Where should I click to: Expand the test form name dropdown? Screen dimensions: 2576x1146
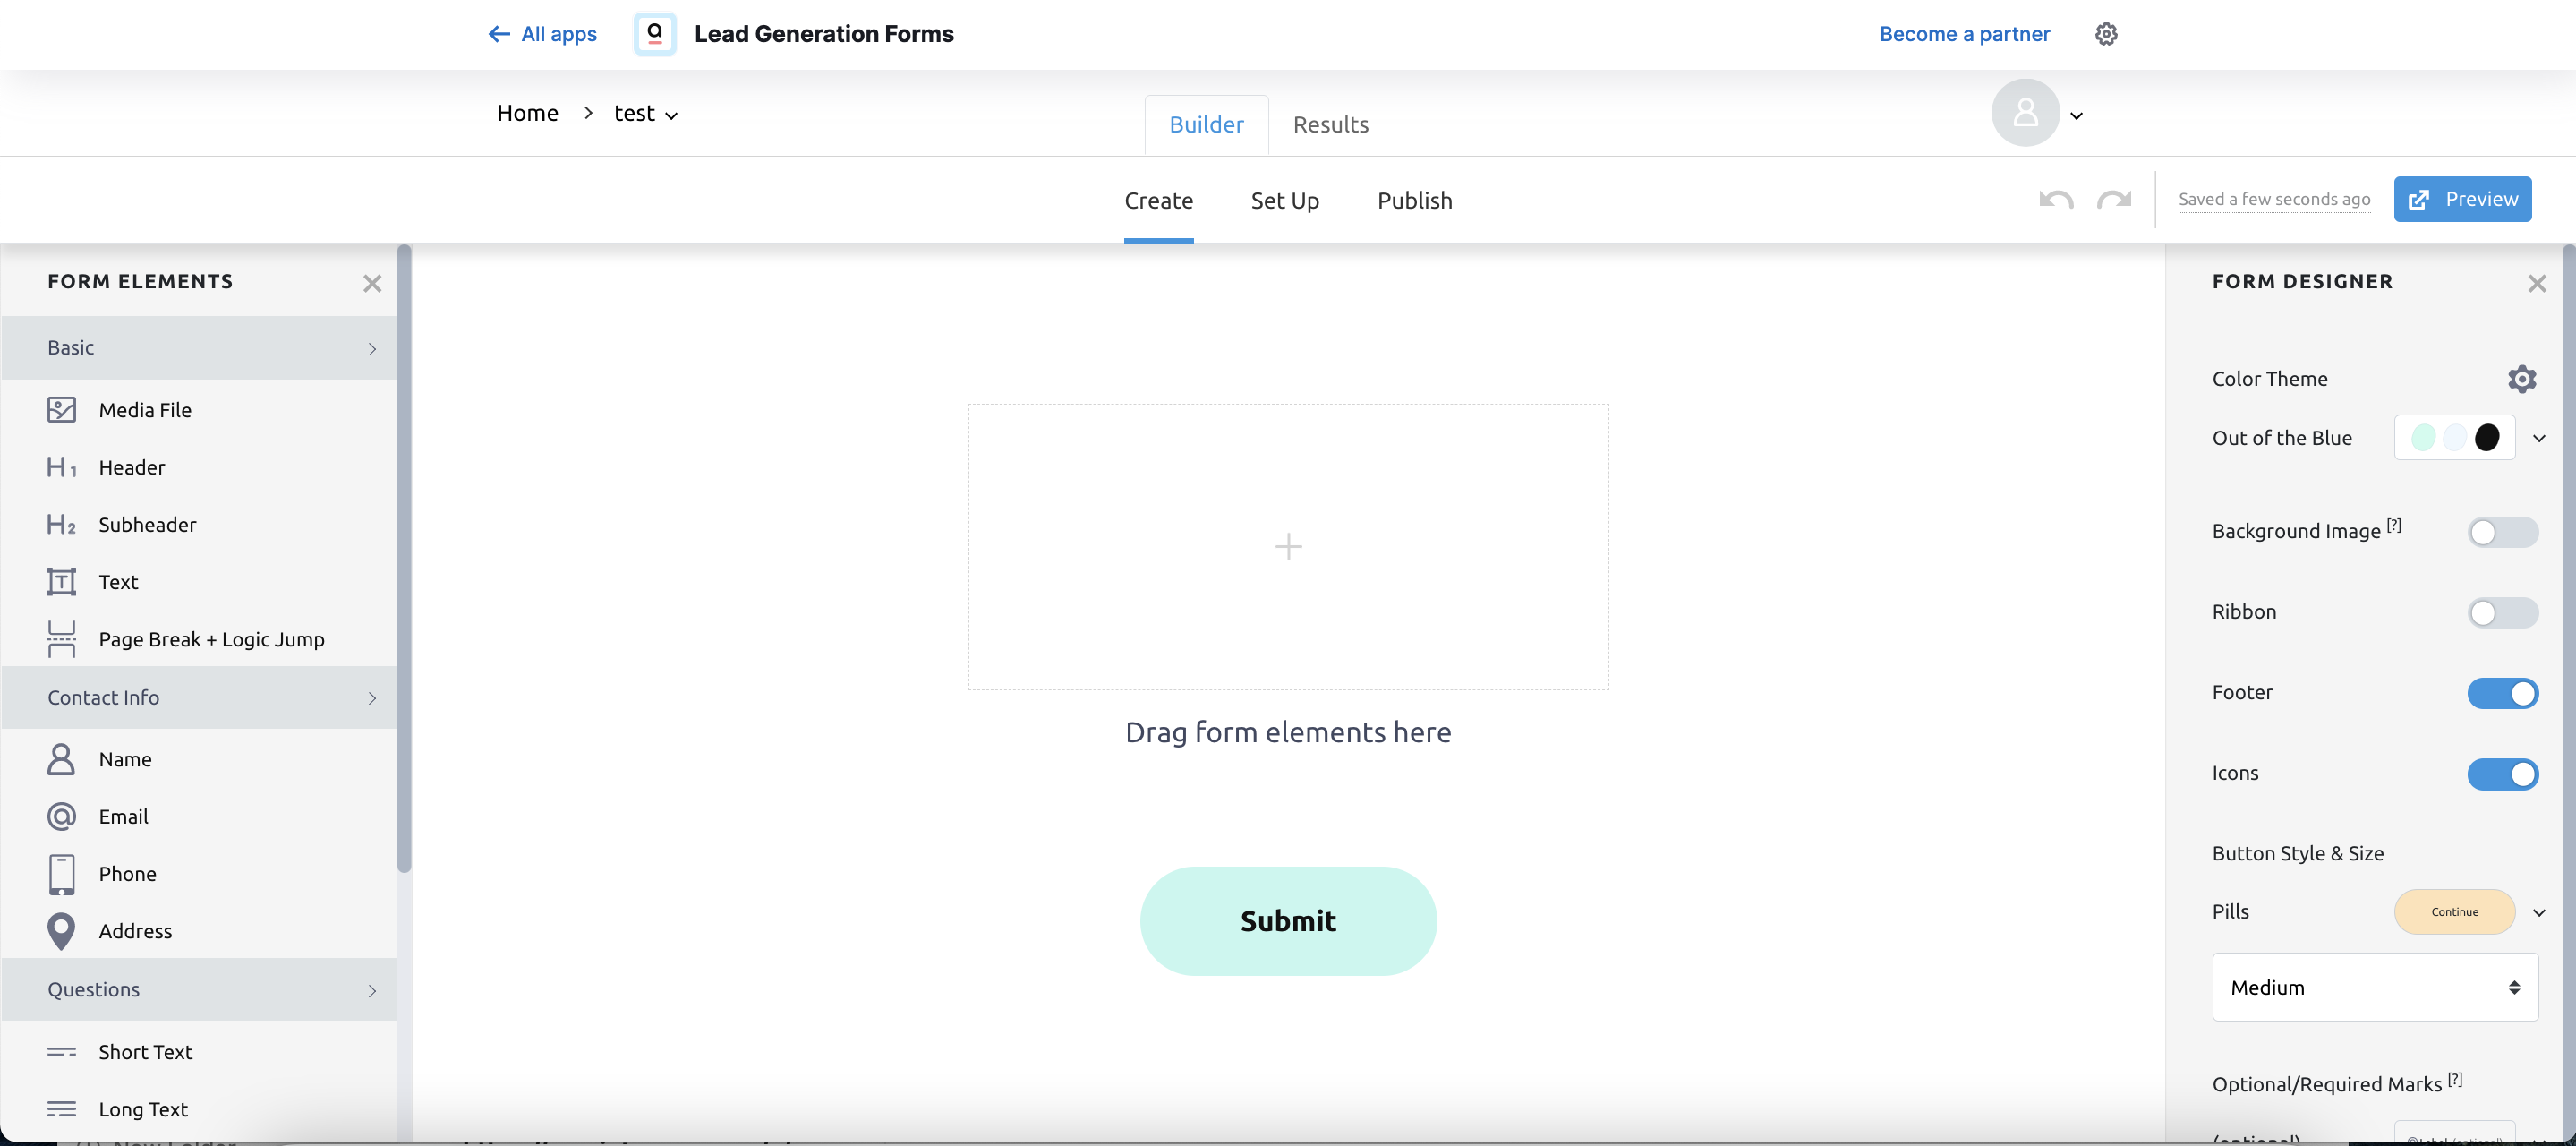point(646,114)
